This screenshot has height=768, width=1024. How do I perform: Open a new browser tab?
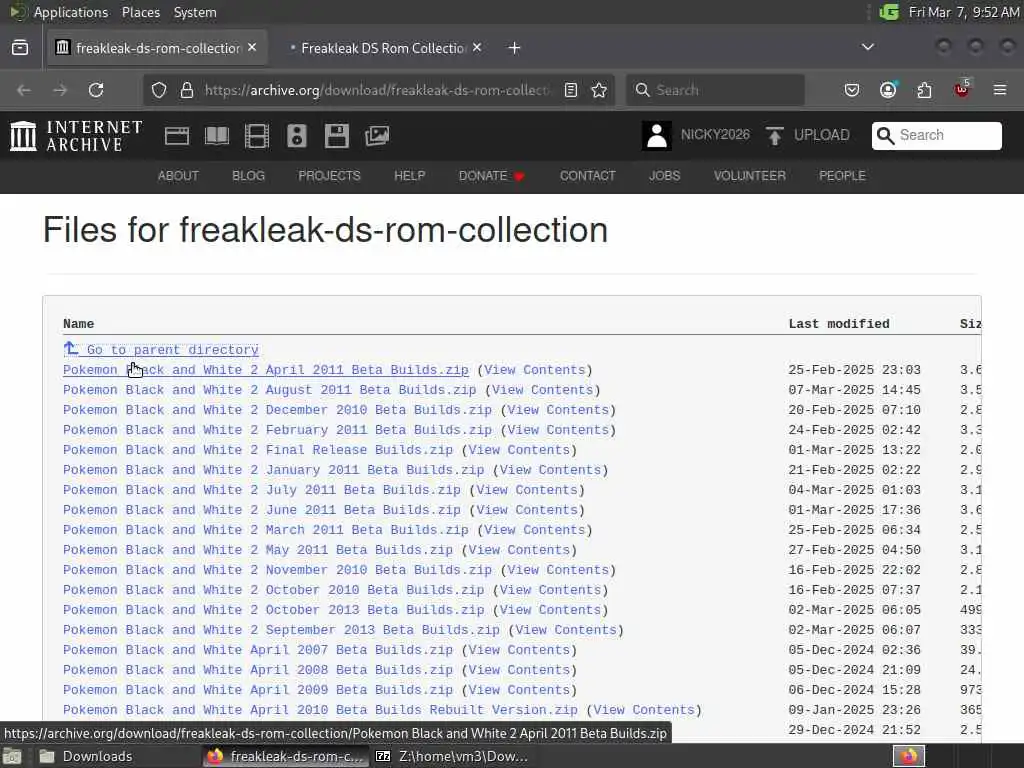[x=515, y=48]
